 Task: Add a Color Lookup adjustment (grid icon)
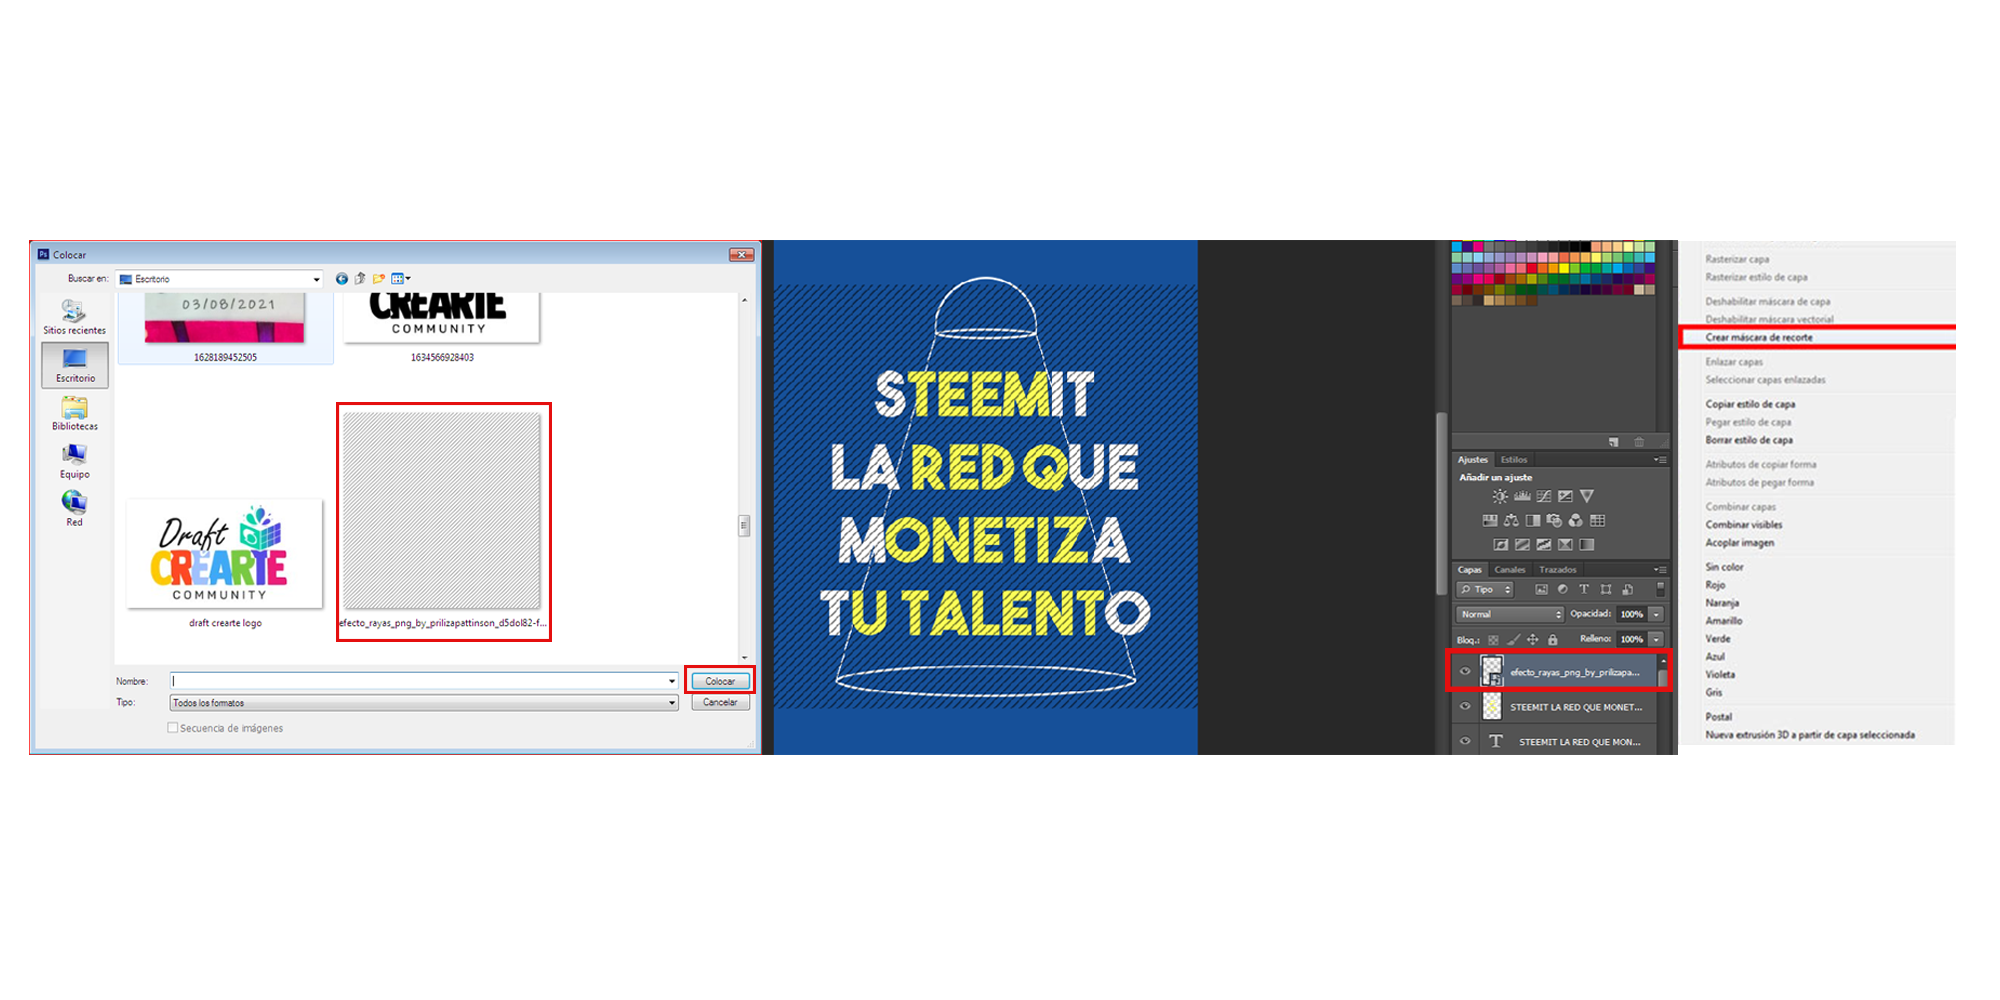click(1598, 520)
